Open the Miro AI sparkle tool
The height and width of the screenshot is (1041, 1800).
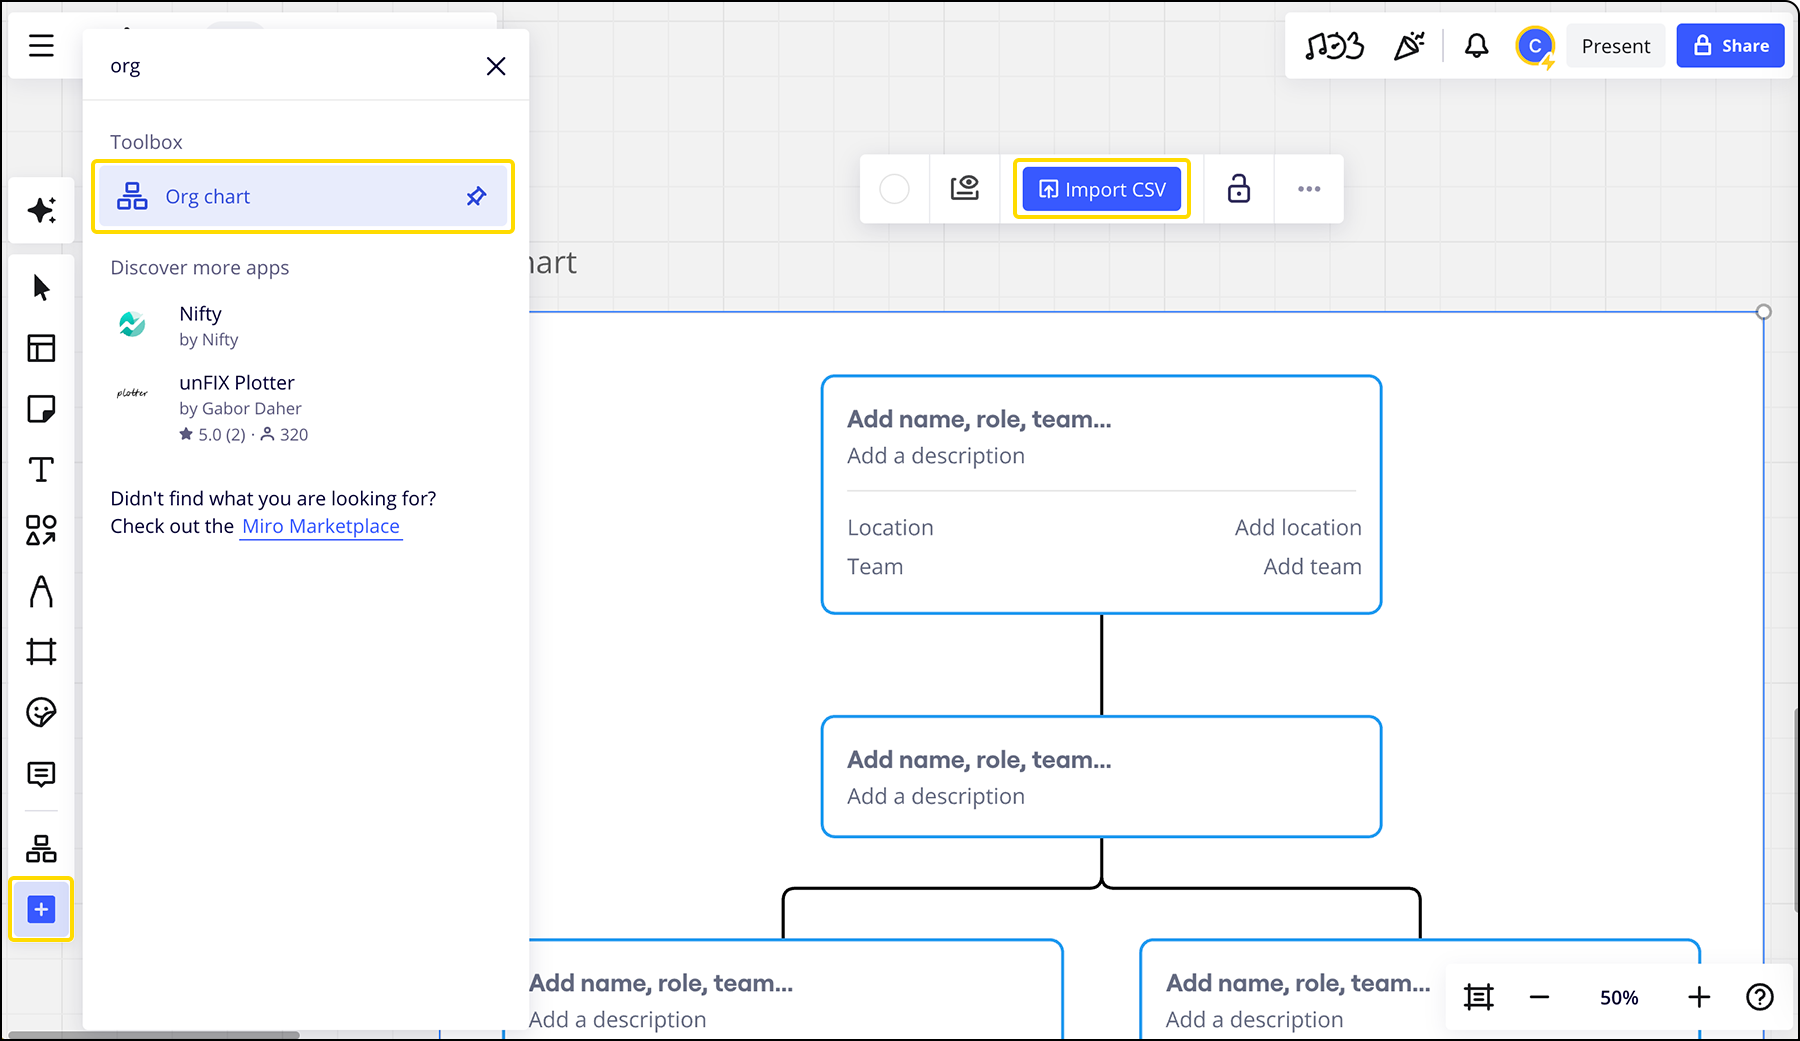click(41, 210)
